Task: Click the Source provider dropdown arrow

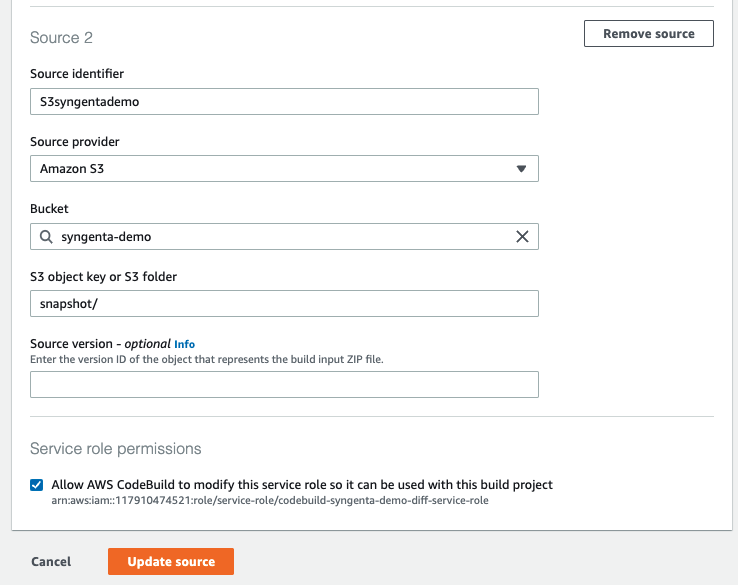Action: [x=521, y=169]
